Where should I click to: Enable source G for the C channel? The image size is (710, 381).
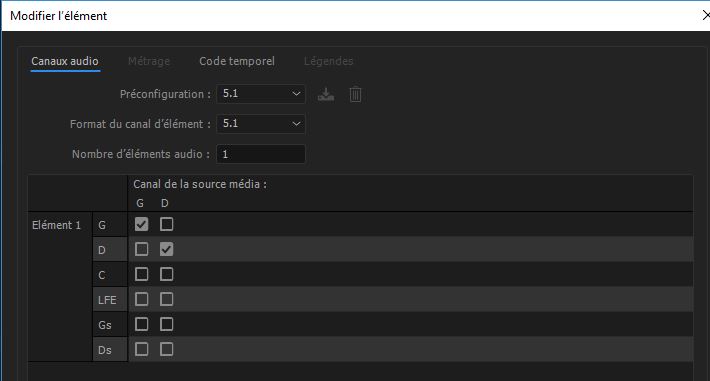[141, 274]
